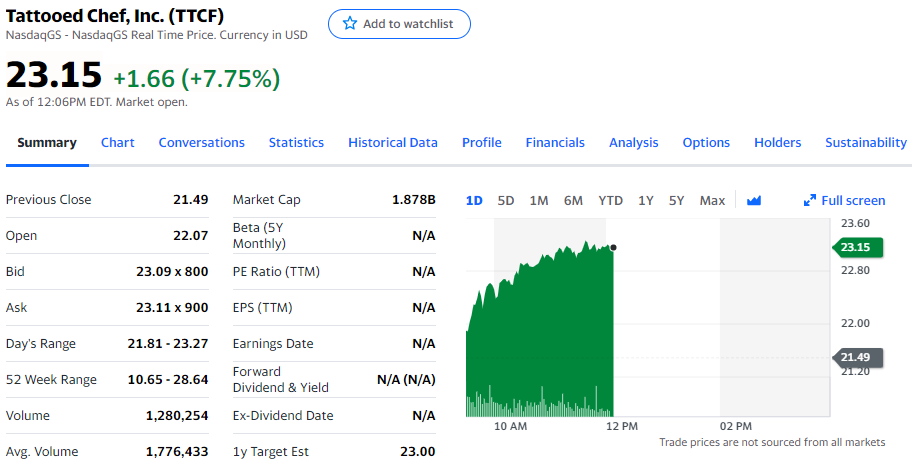Switch chart to 1M range
912x474 pixels.
(x=539, y=201)
